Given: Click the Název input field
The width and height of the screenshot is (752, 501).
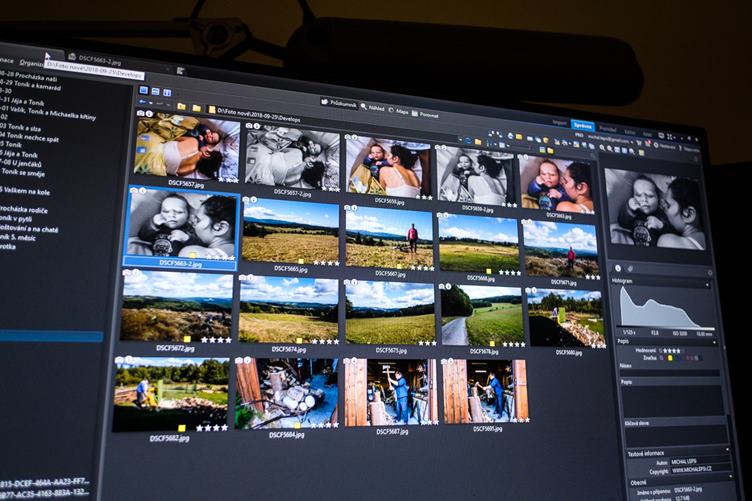Looking at the screenshot, I should [670, 373].
